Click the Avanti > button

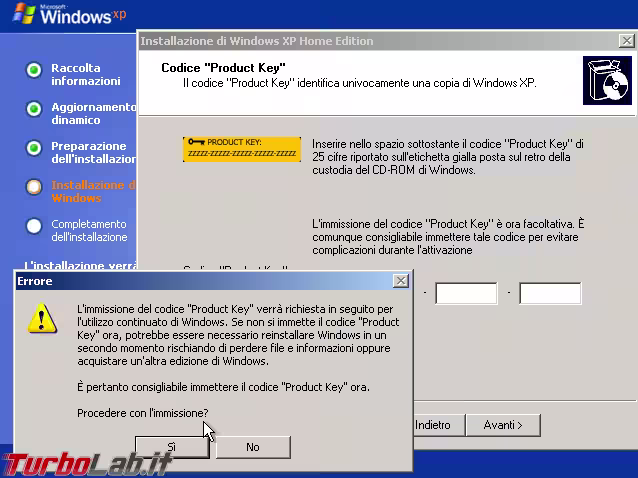[x=503, y=425]
